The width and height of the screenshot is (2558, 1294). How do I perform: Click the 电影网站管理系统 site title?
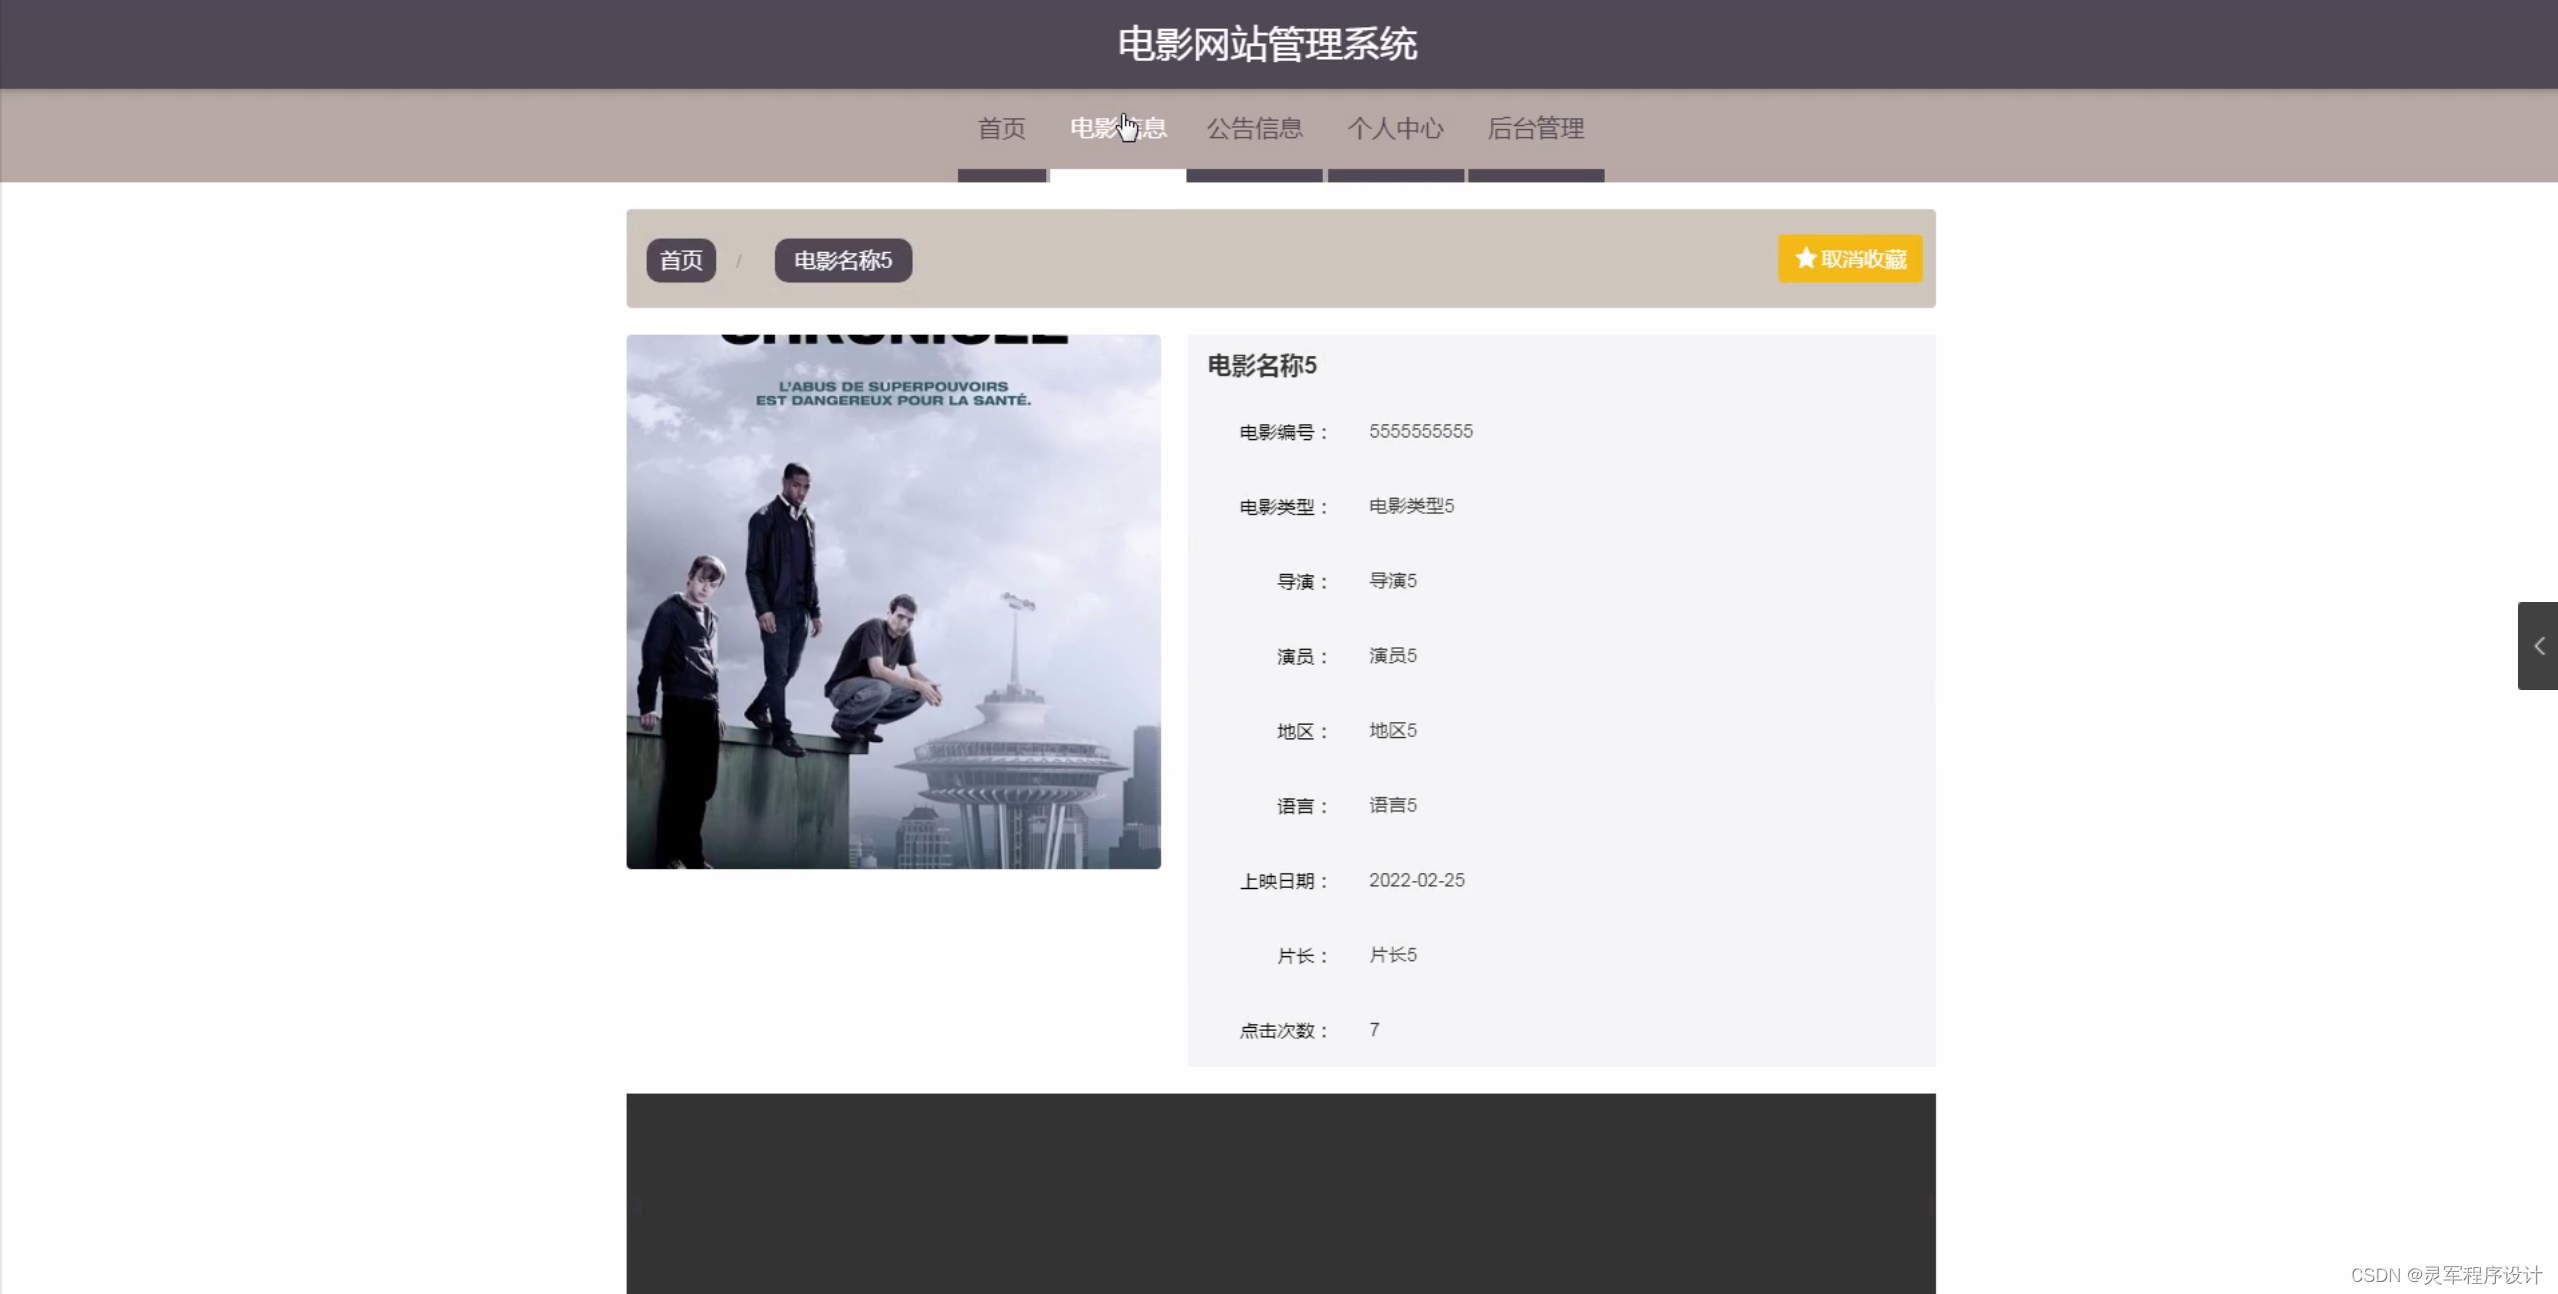click(1267, 44)
